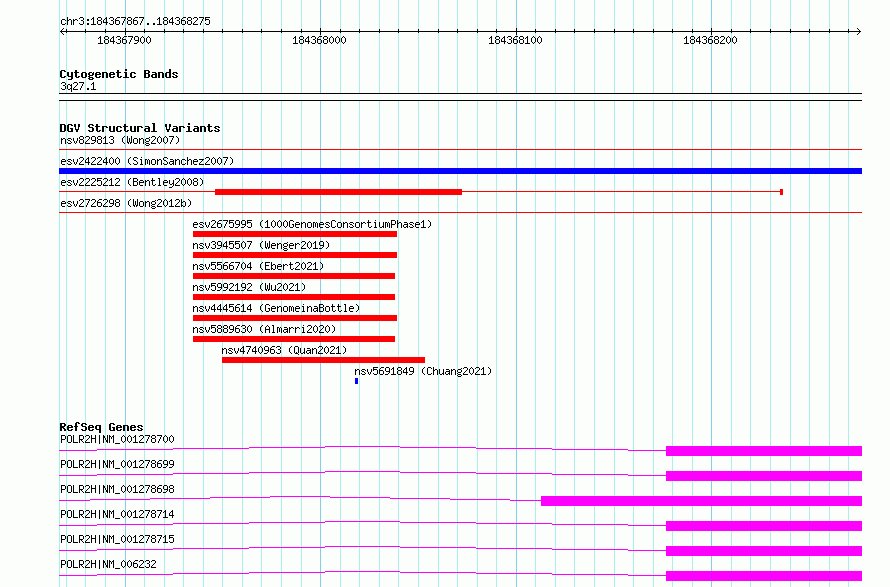Open the esv2726298 (Wong2012b) label
The height and width of the screenshot is (587, 890).
click(126, 203)
